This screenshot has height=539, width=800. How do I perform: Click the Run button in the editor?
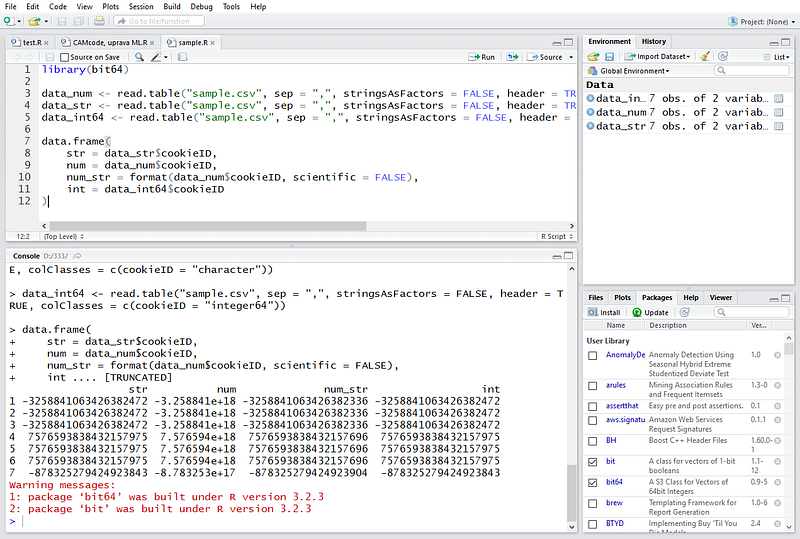483,58
